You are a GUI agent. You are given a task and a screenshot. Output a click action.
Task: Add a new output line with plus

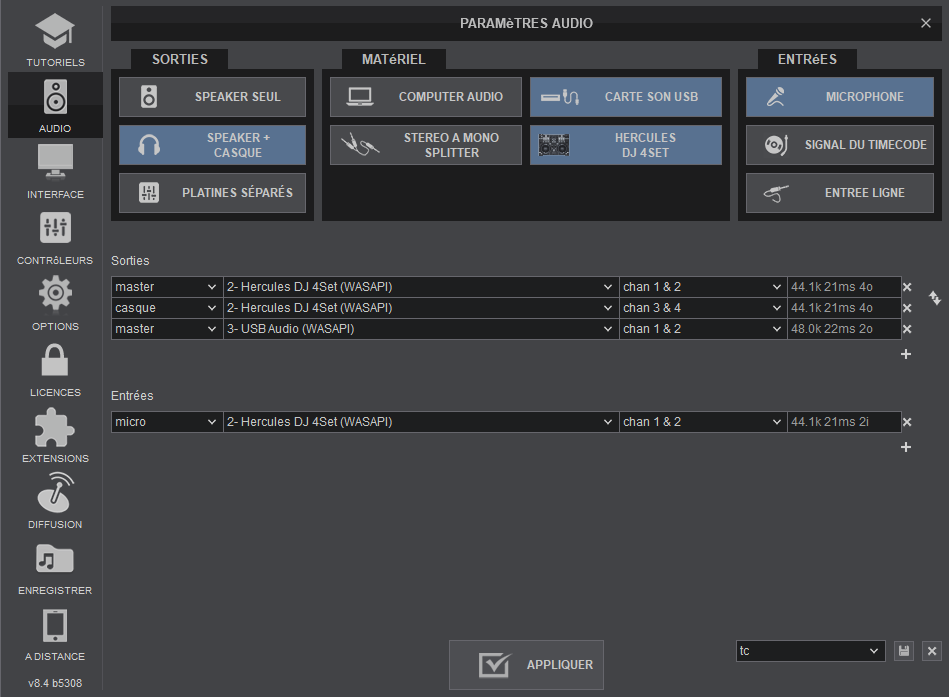(906, 354)
